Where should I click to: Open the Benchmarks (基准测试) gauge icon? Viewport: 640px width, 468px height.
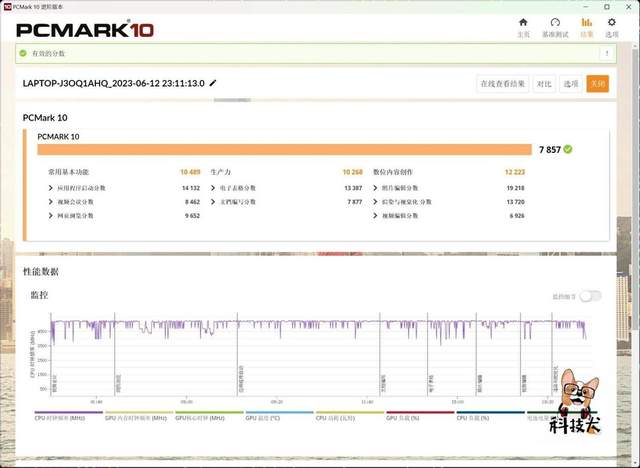pyautogui.click(x=555, y=26)
